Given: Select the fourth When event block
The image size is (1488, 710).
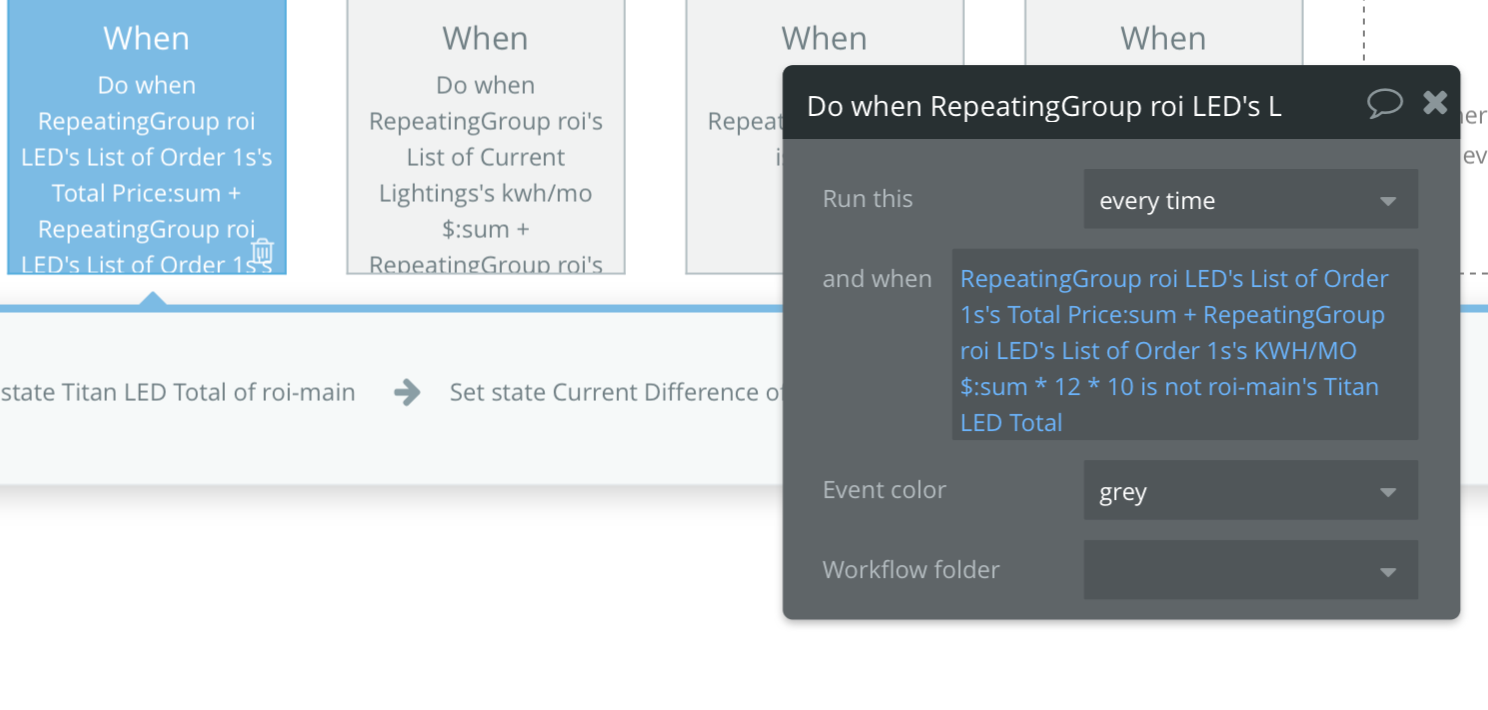Looking at the screenshot, I should pos(1163,40).
